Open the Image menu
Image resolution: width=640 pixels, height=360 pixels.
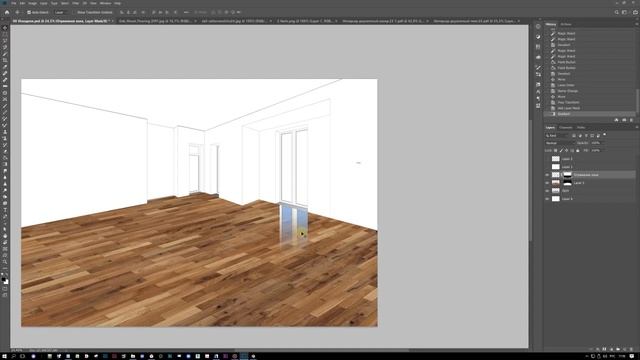pyautogui.click(x=32, y=3)
